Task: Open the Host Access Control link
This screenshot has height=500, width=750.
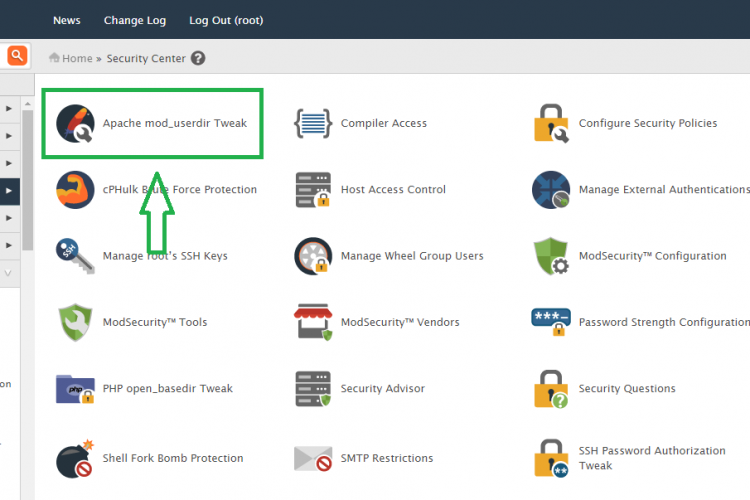Action: click(393, 189)
